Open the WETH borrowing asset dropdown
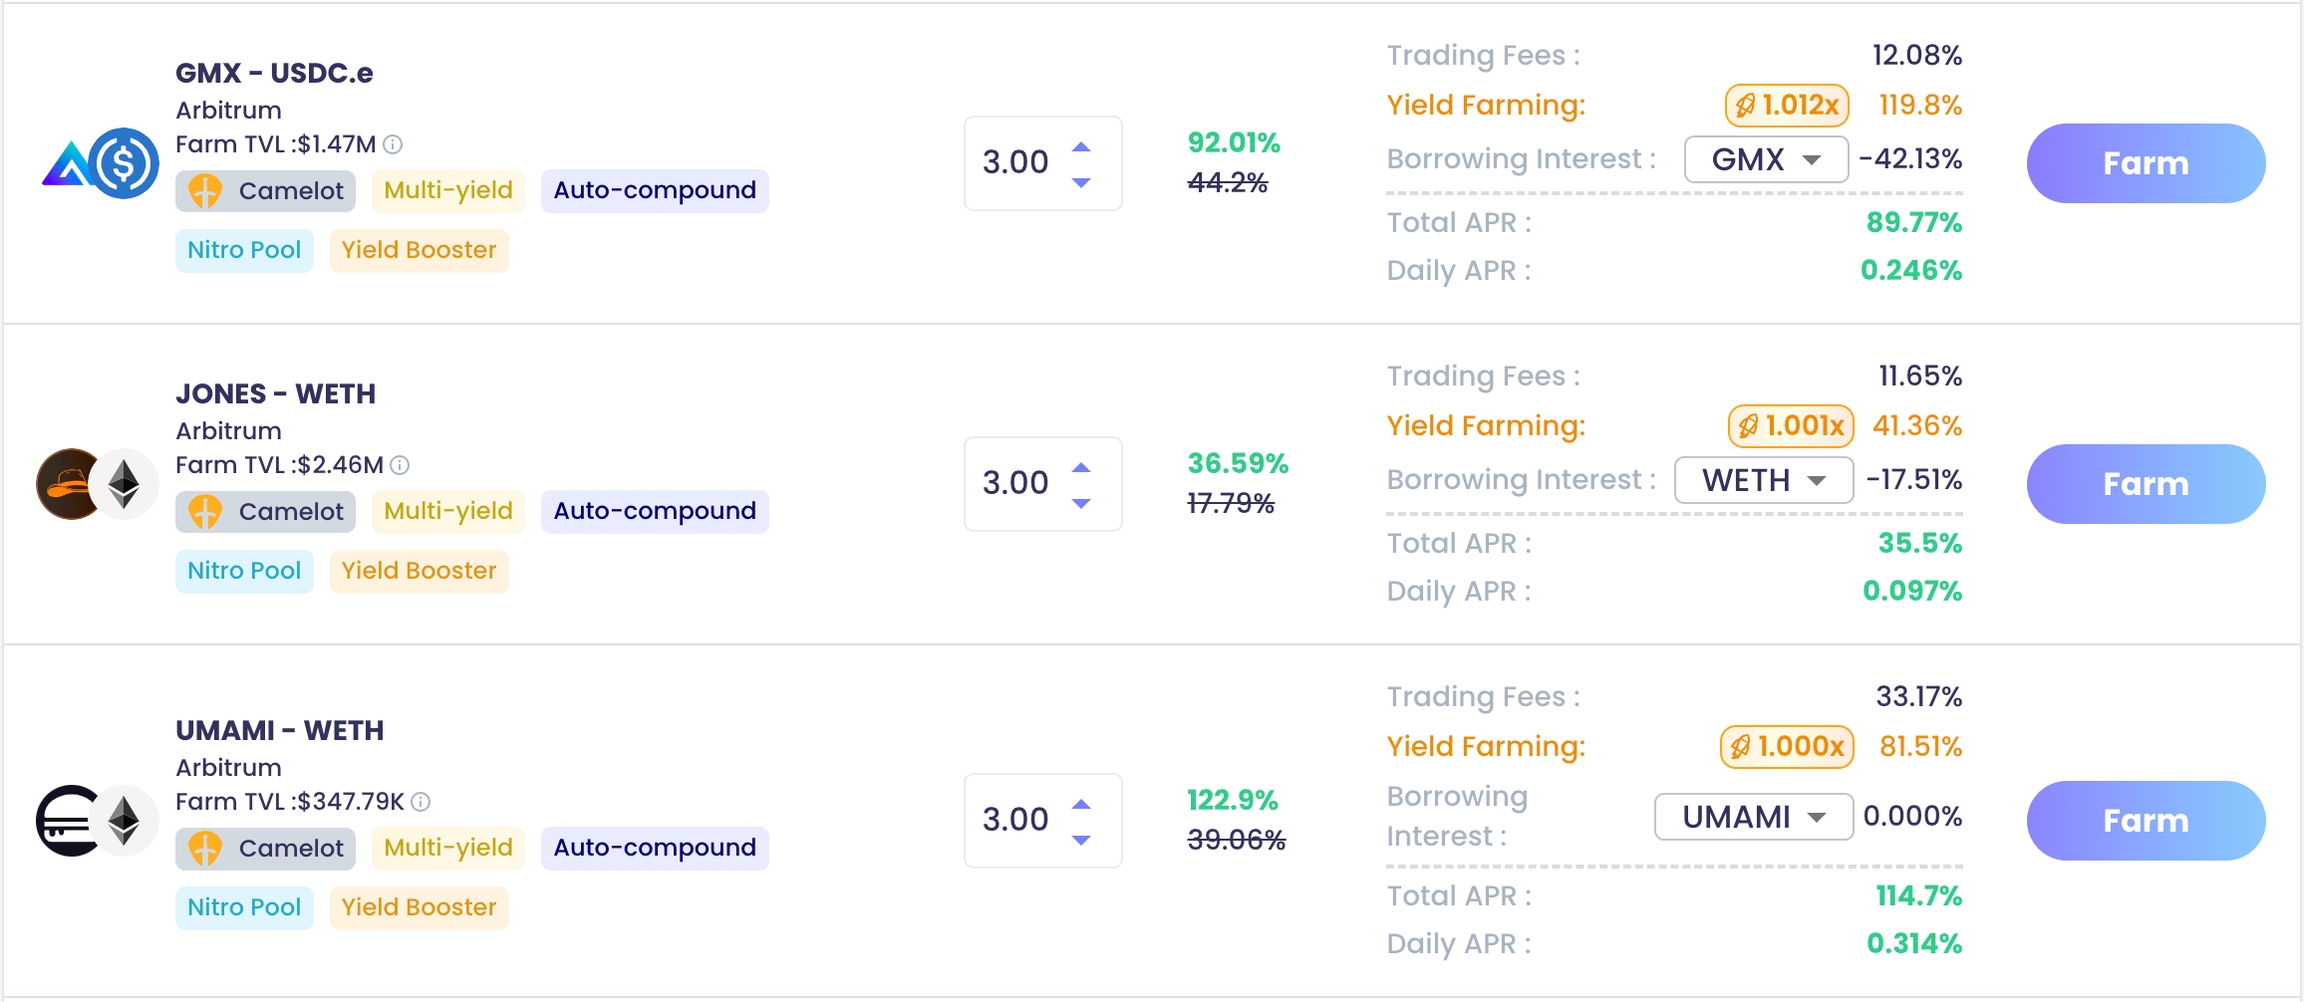The image size is (2304, 1002). (x=1763, y=480)
